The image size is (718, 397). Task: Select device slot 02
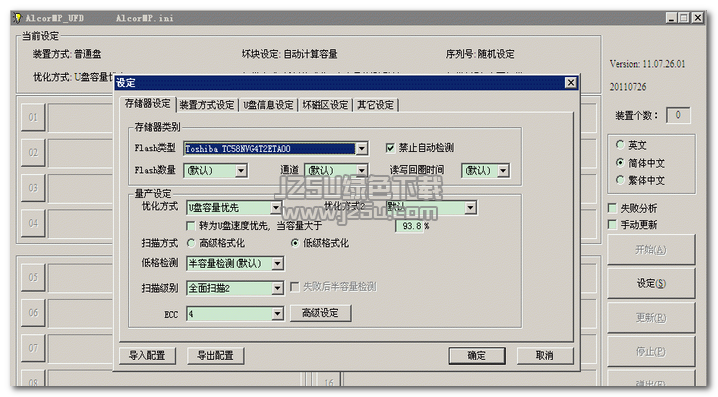point(33,152)
